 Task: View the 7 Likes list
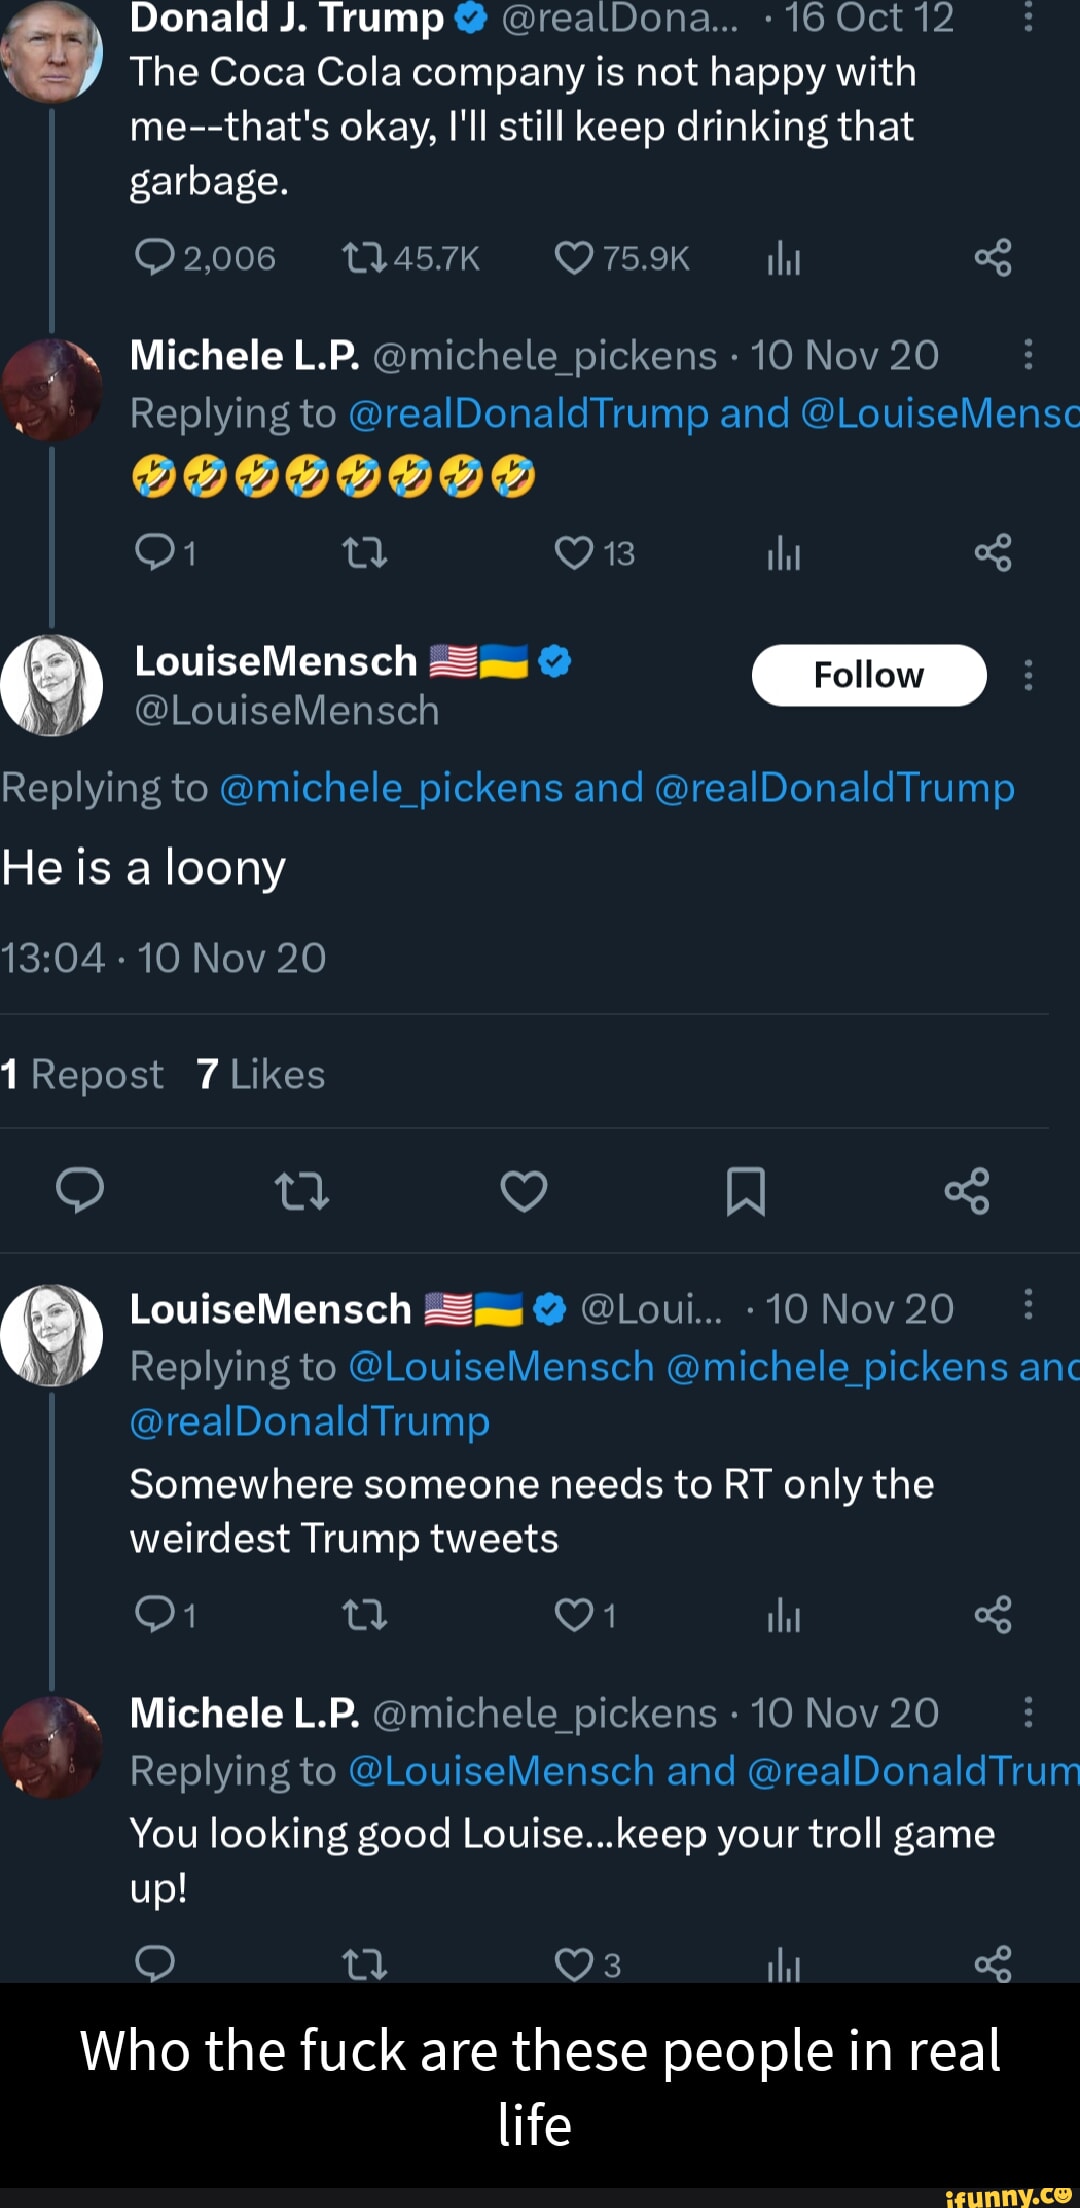(260, 1075)
